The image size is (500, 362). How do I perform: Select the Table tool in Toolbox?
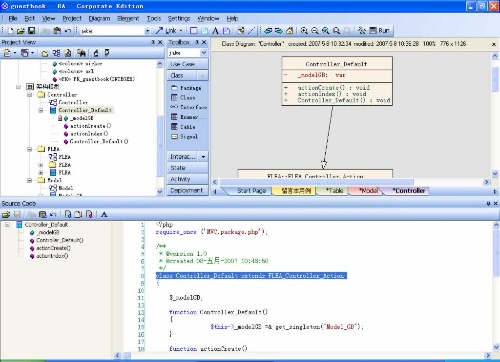[183, 127]
